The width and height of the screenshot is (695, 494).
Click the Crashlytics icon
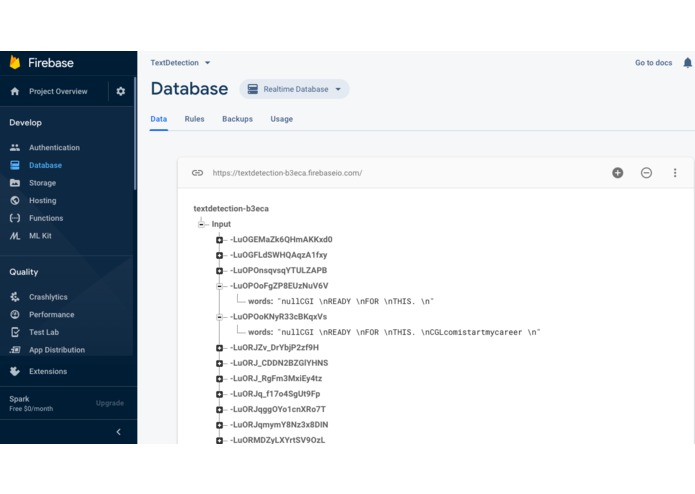[x=15, y=297]
